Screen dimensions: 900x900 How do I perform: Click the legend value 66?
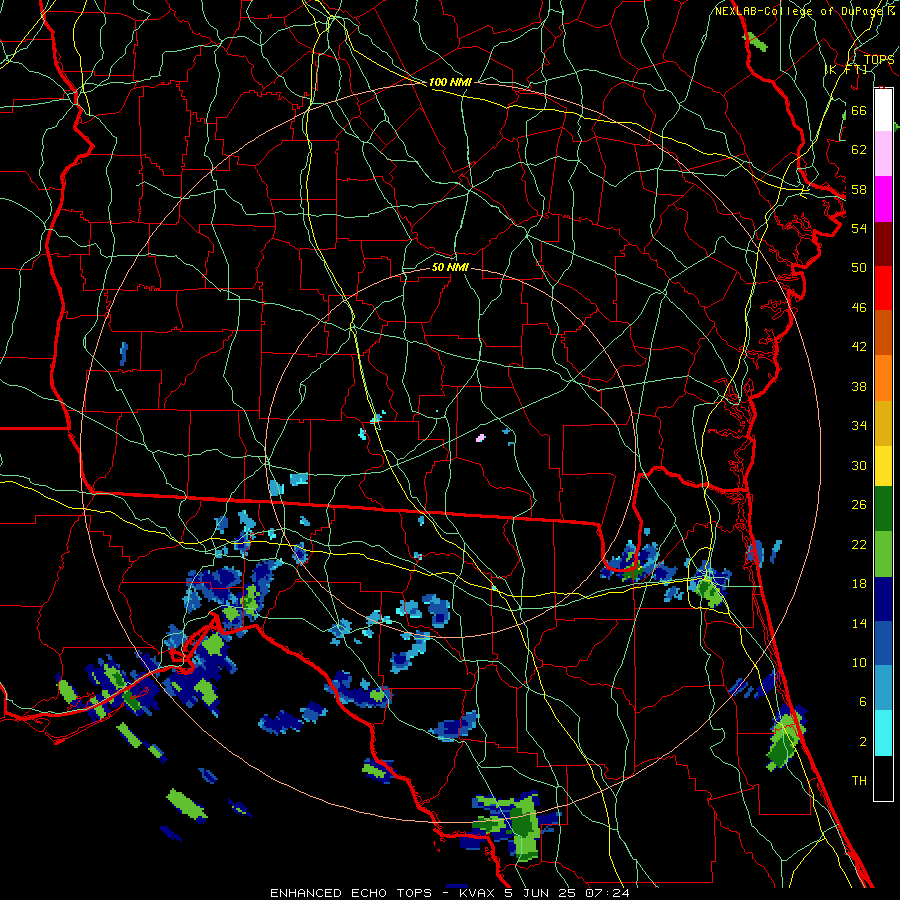point(859,110)
